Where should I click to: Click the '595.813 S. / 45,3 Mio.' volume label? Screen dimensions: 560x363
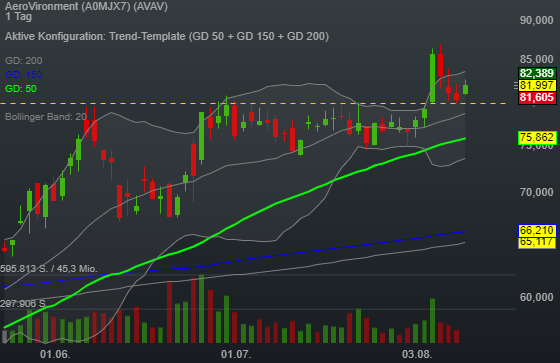[49, 269]
